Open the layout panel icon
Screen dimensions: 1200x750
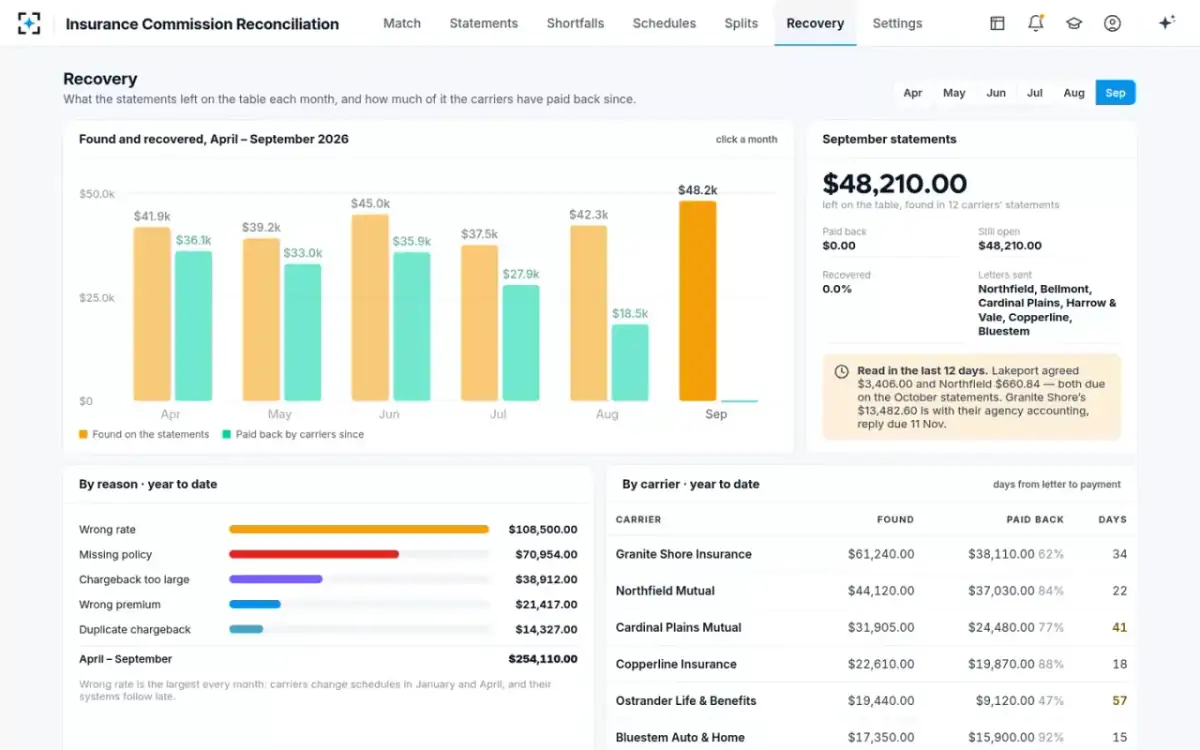(x=997, y=23)
